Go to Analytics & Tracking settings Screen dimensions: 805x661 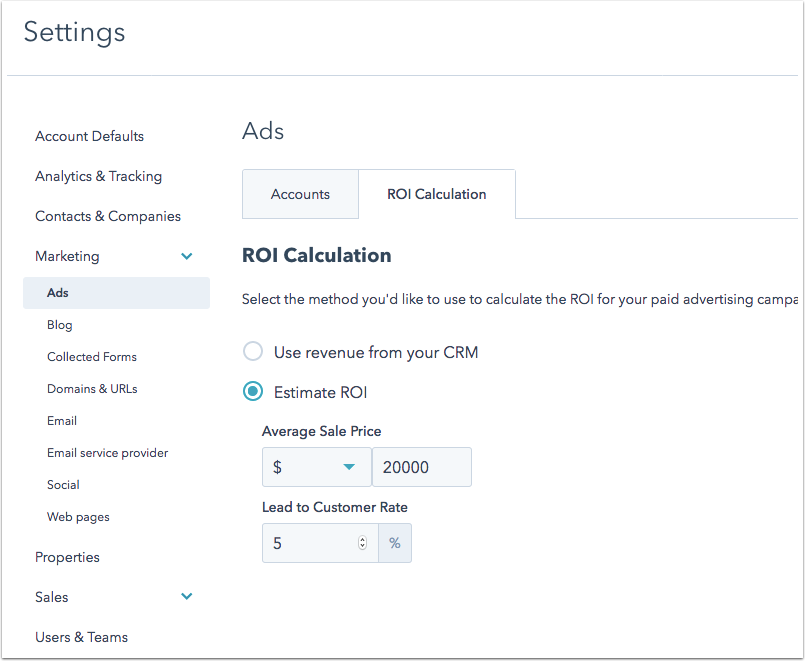(98, 176)
